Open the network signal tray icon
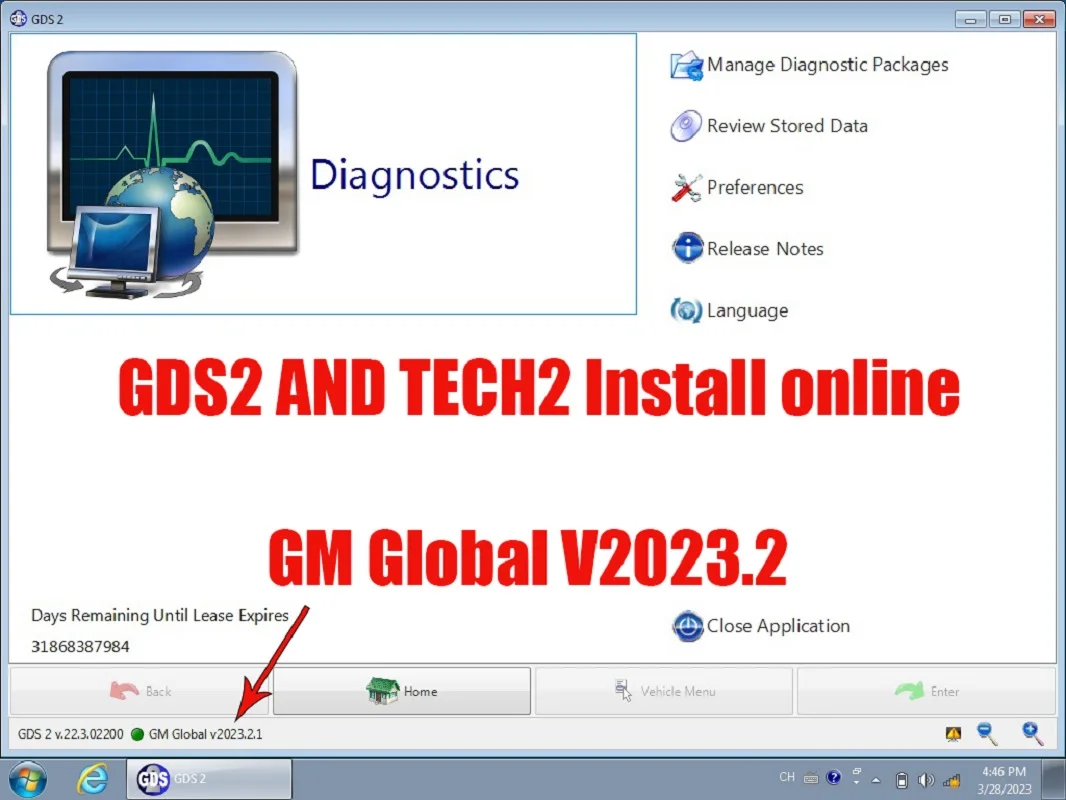 [x=951, y=780]
